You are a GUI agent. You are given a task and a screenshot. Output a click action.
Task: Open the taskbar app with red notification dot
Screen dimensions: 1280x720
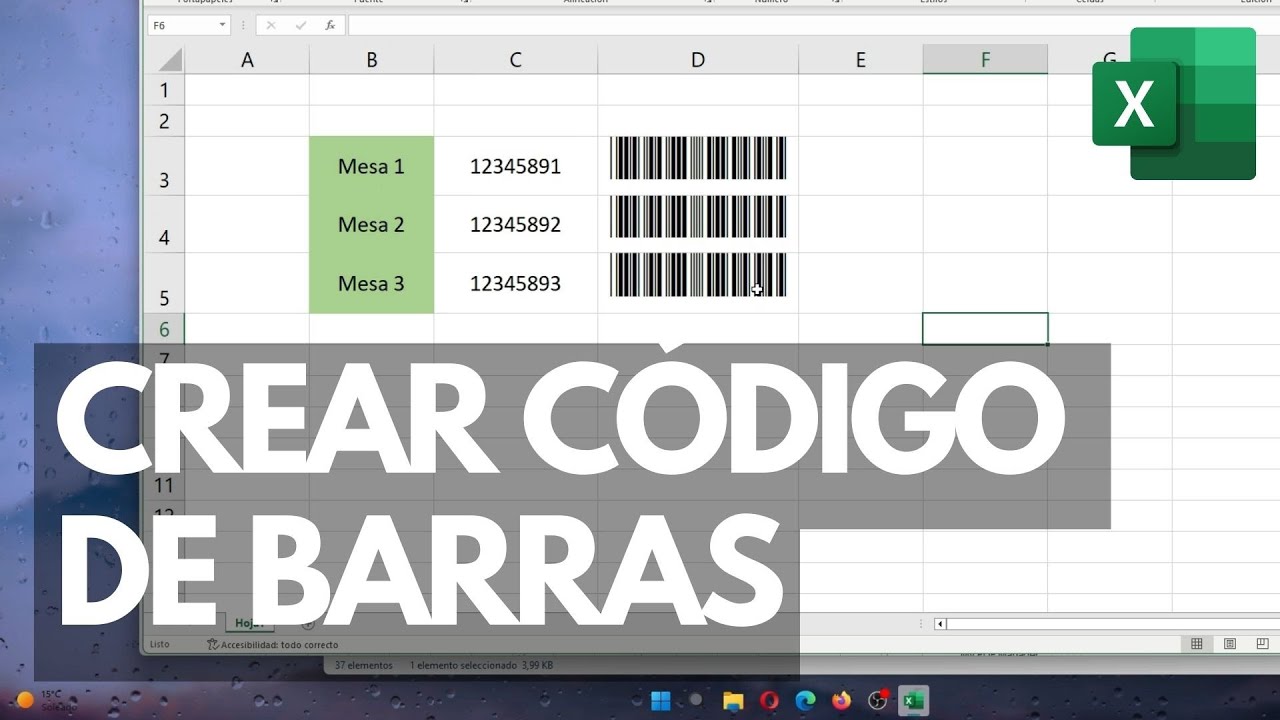pos(877,700)
